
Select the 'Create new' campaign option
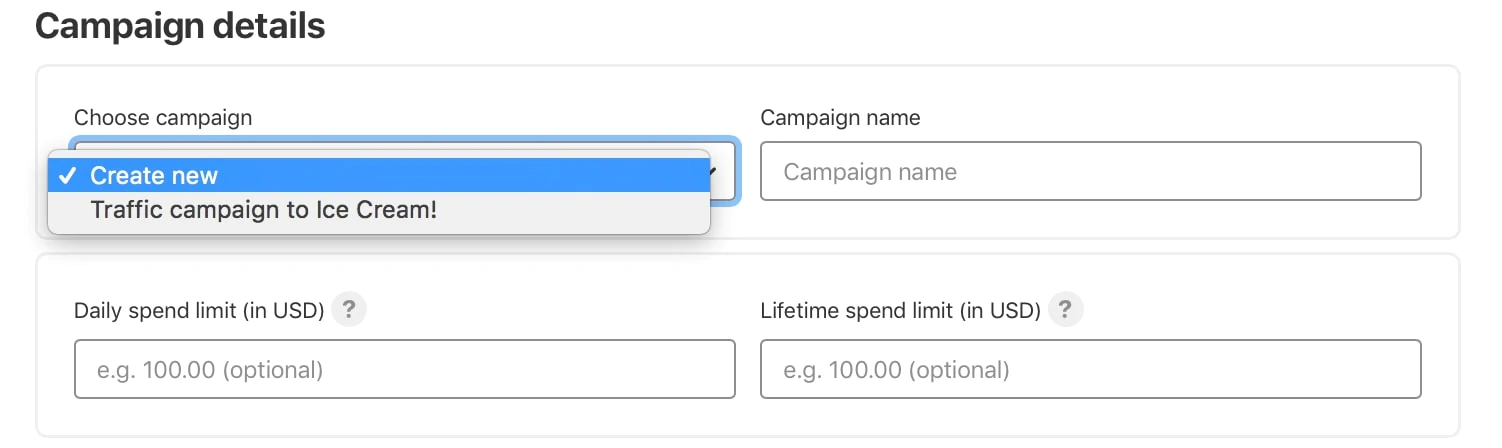point(154,176)
